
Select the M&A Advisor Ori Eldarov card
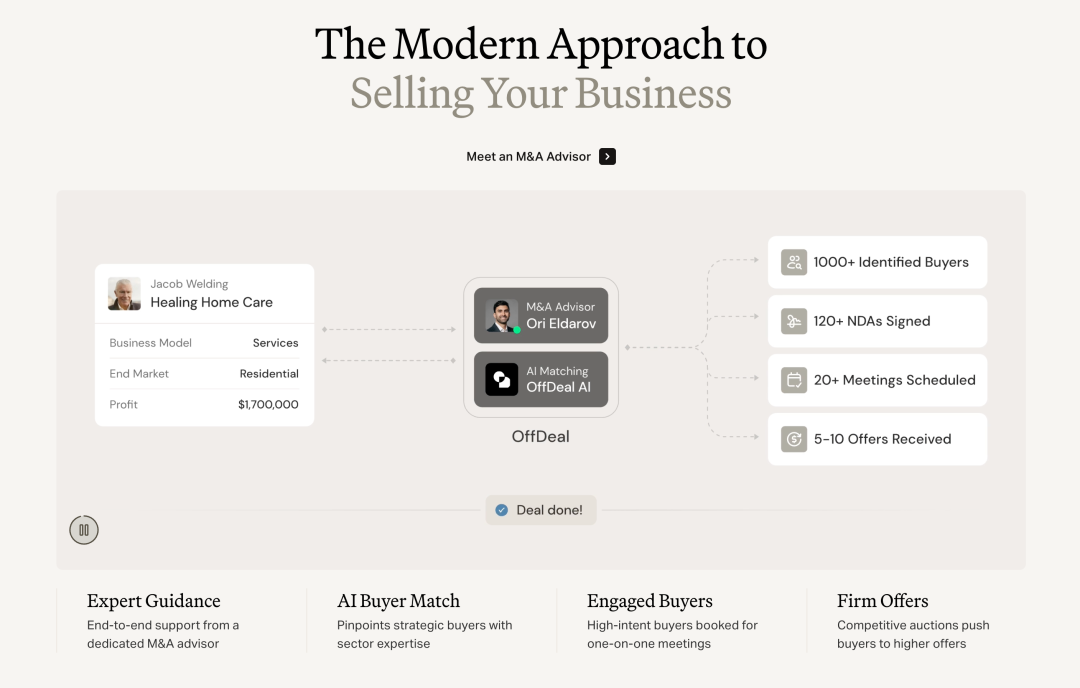[541, 315]
